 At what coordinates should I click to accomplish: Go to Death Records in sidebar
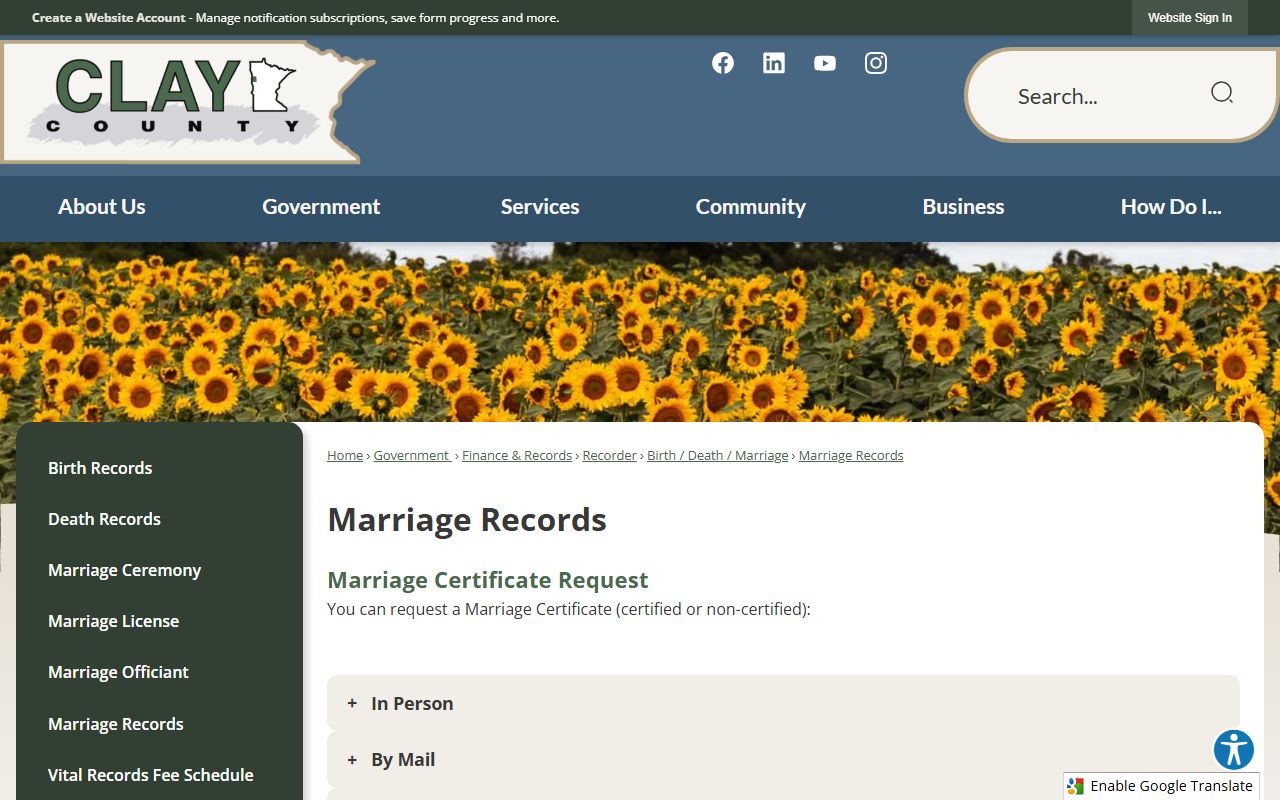(104, 519)
